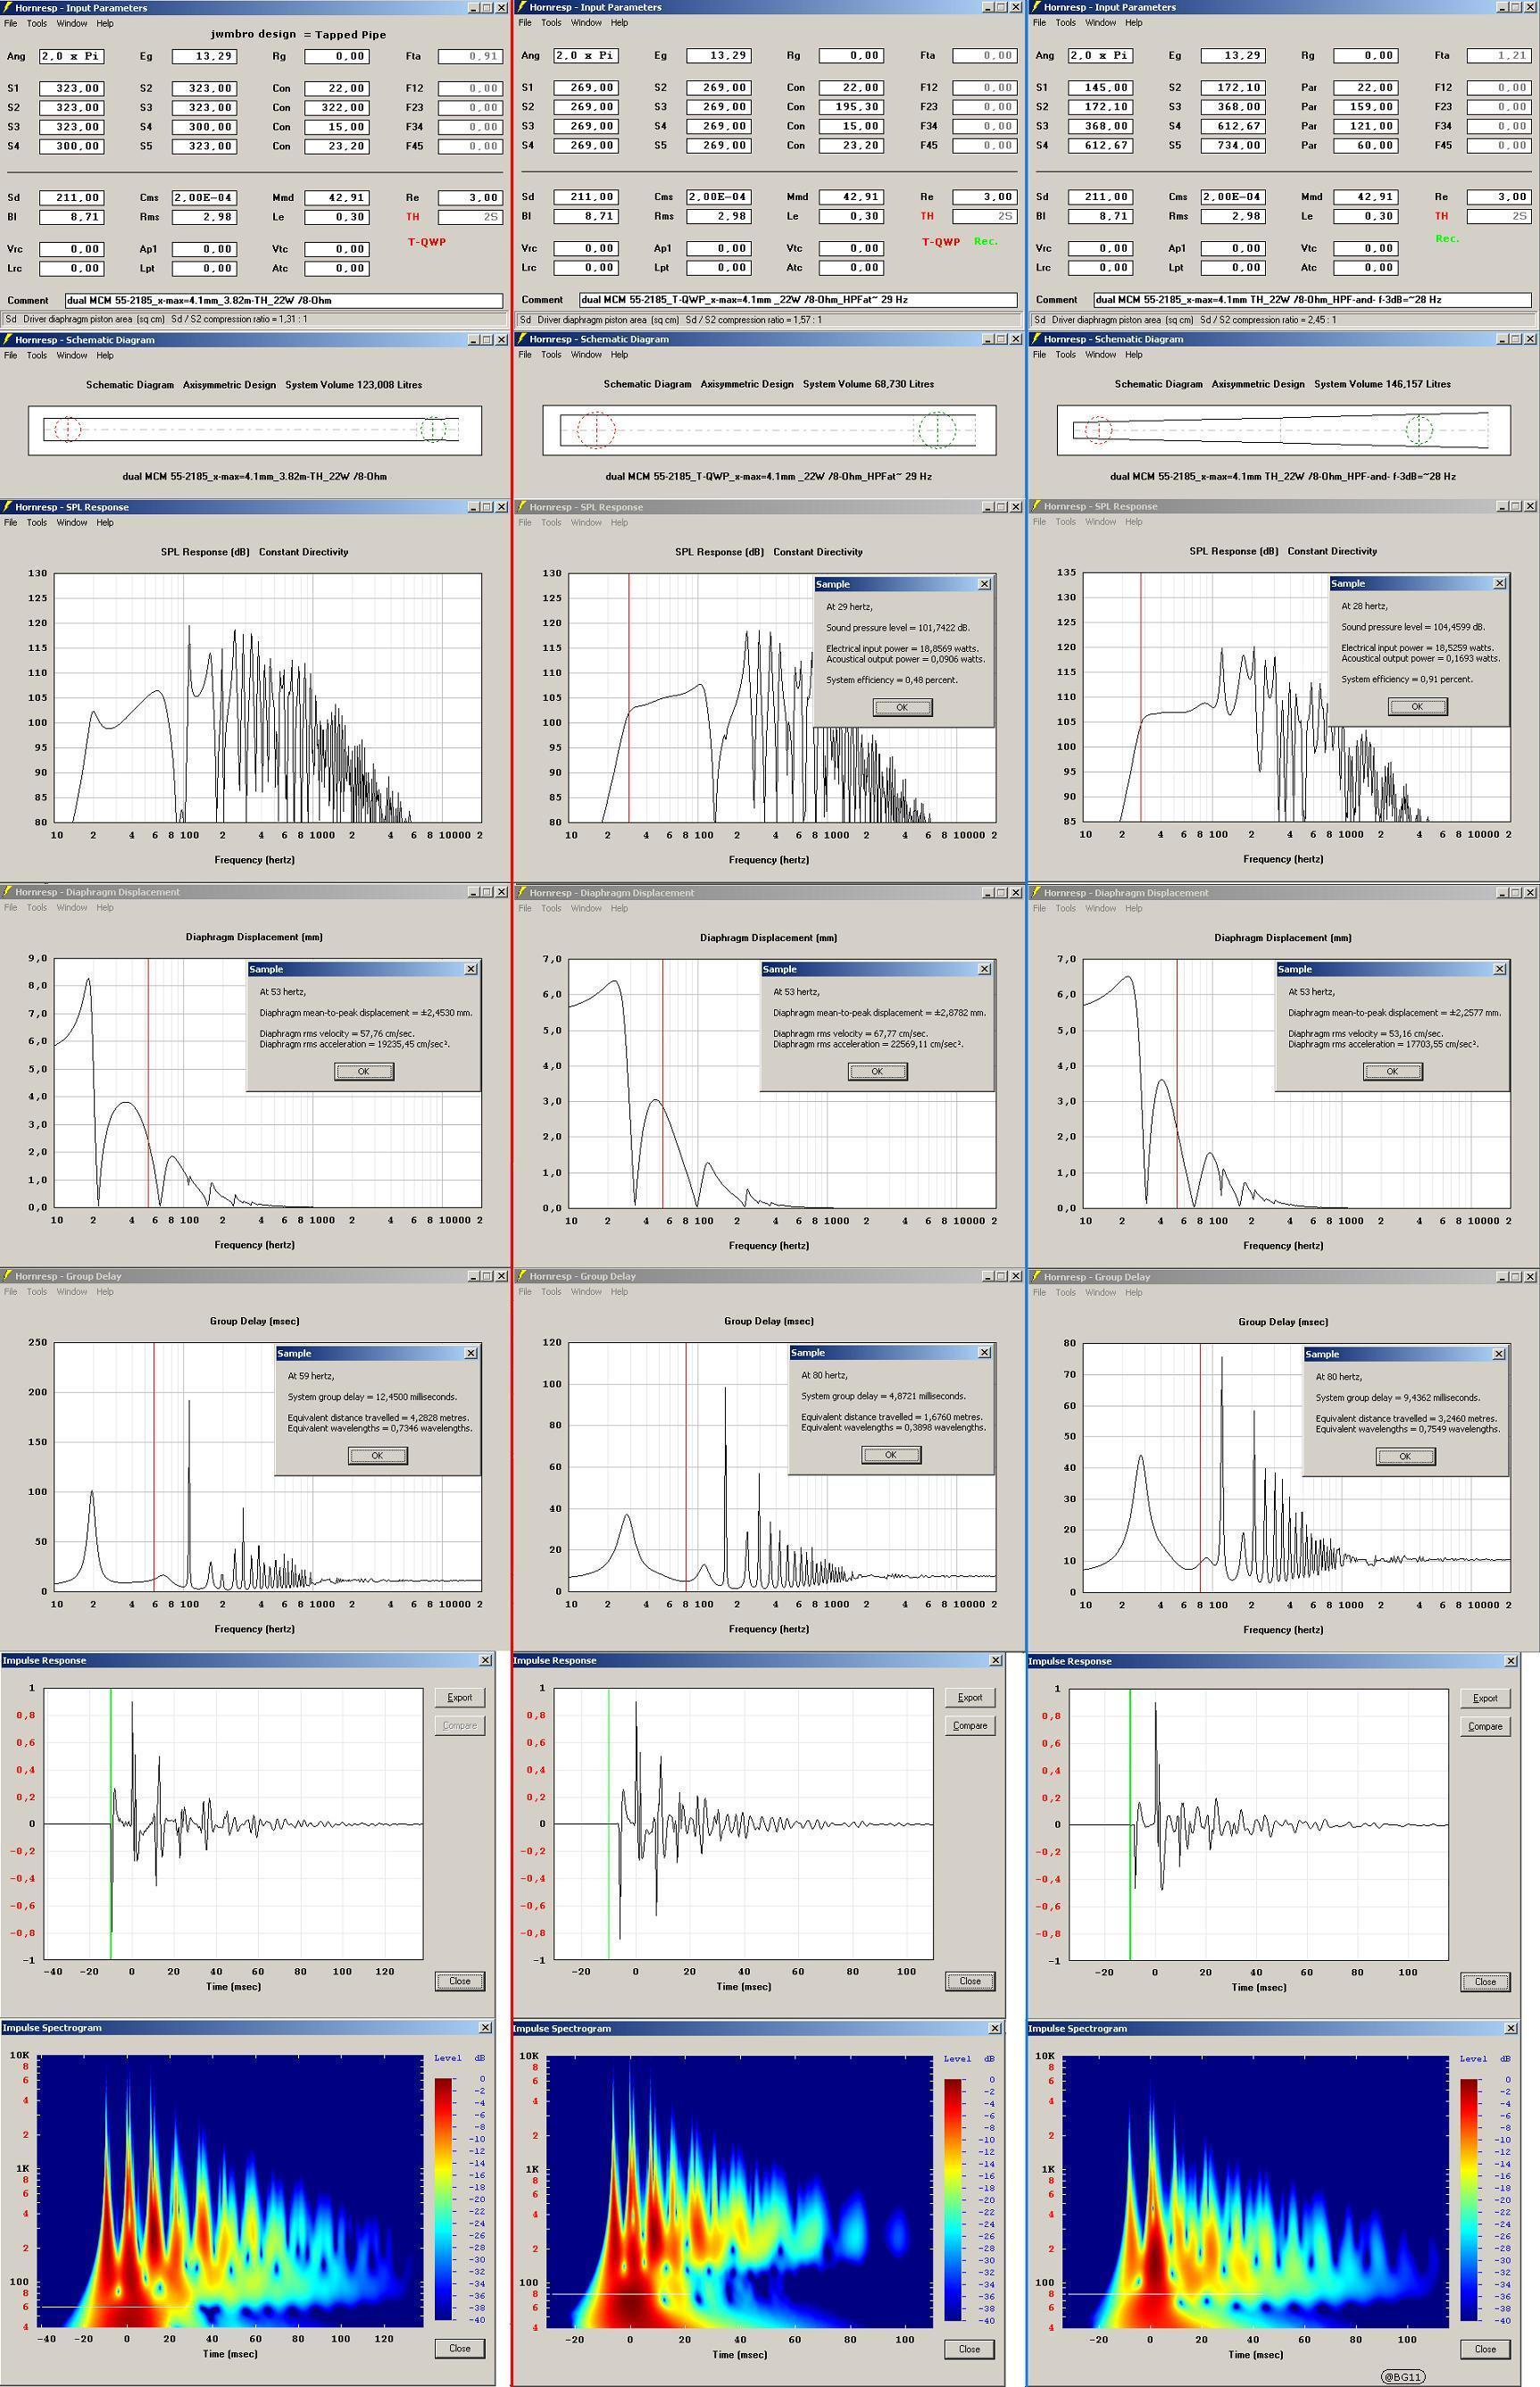The height and width of the screenshot is (2387, 1540).
Task: Click Hornresp icon in System Volume 146,157 schematic title bar
Action: click(1036, 339)
